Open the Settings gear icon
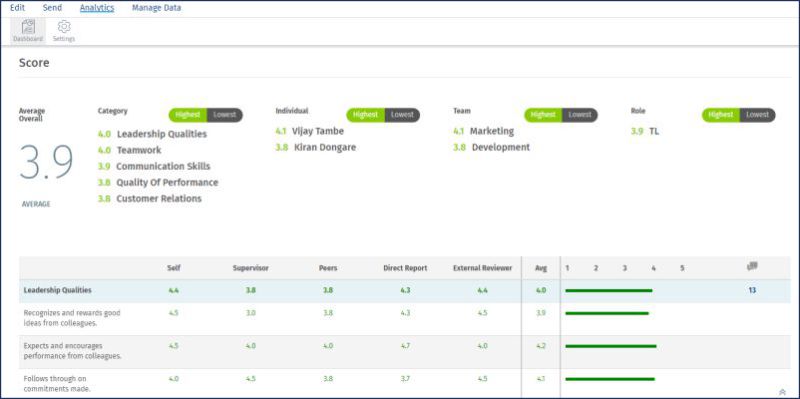This screenshot has width=800, height=399. (x=64, y=31)
